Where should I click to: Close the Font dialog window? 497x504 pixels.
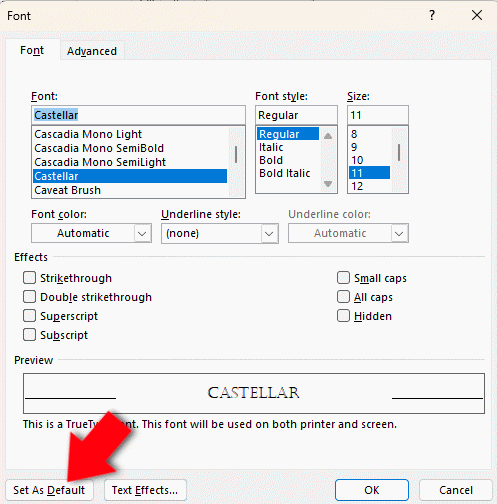coord(477,15)
